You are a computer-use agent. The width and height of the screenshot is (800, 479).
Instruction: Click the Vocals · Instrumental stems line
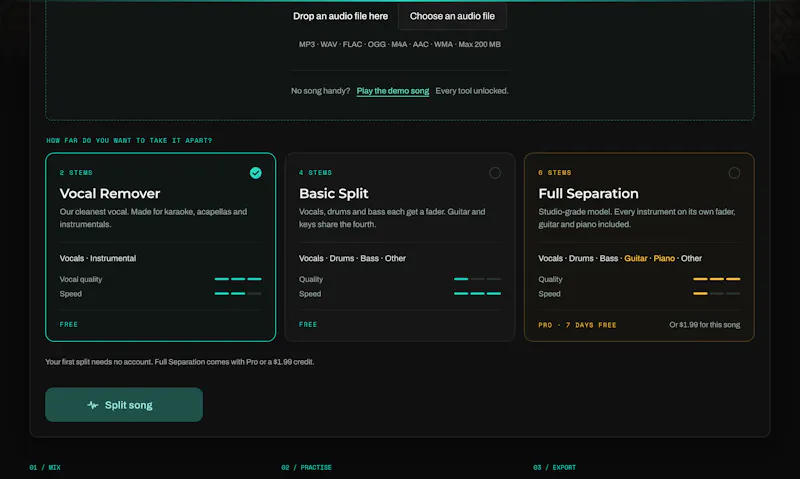coord(98,259)
